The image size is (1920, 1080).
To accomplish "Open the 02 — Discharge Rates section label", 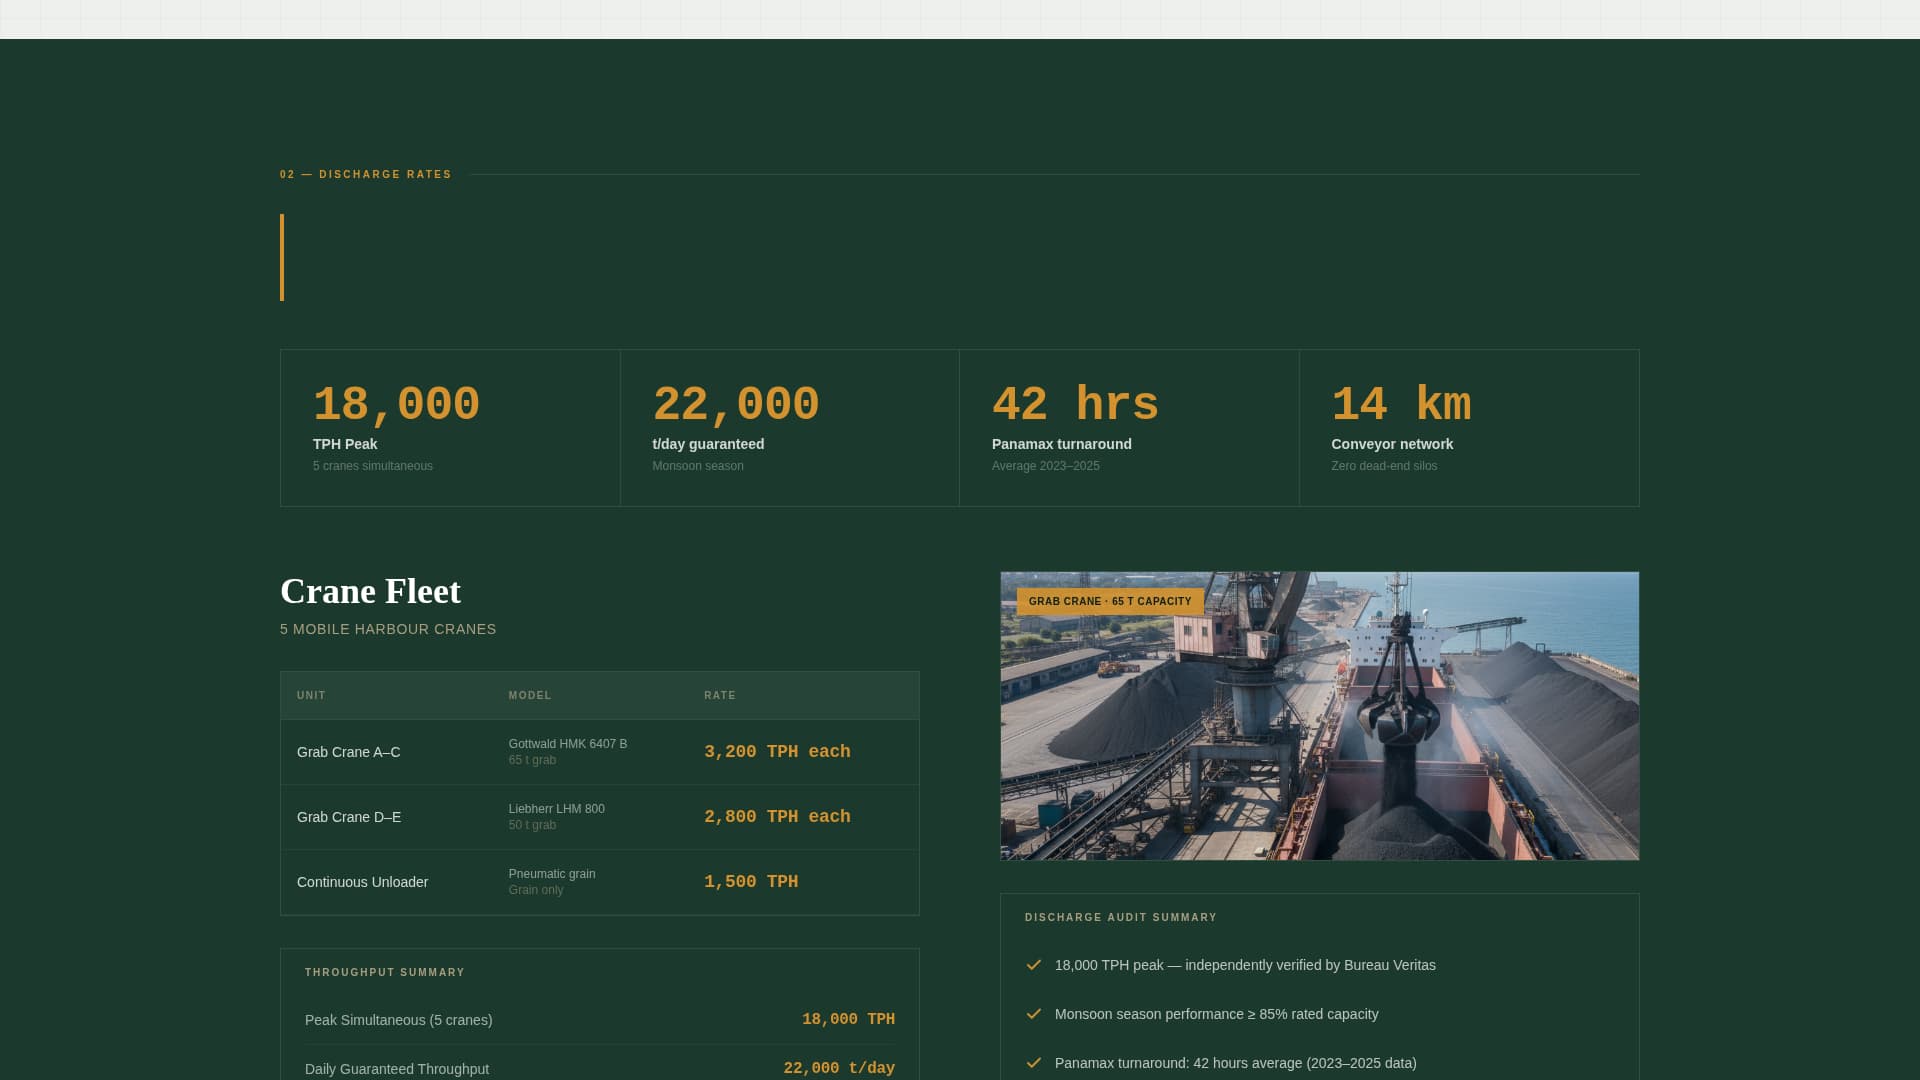I will (x=366, y=174).
